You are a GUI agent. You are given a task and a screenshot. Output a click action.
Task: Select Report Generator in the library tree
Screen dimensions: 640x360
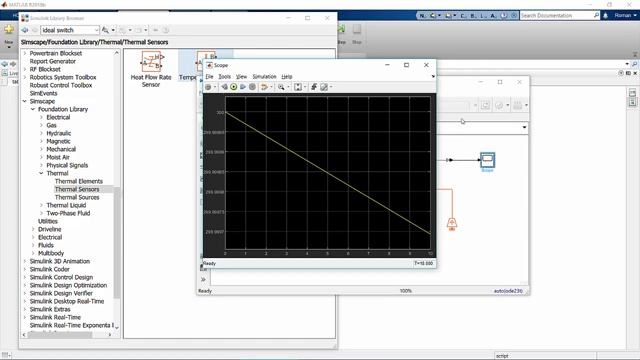click(53, 61)
